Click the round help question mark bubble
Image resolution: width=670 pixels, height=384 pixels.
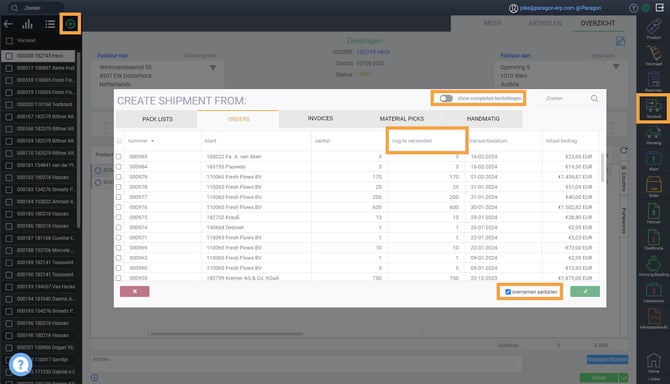[x=20, y=364]
